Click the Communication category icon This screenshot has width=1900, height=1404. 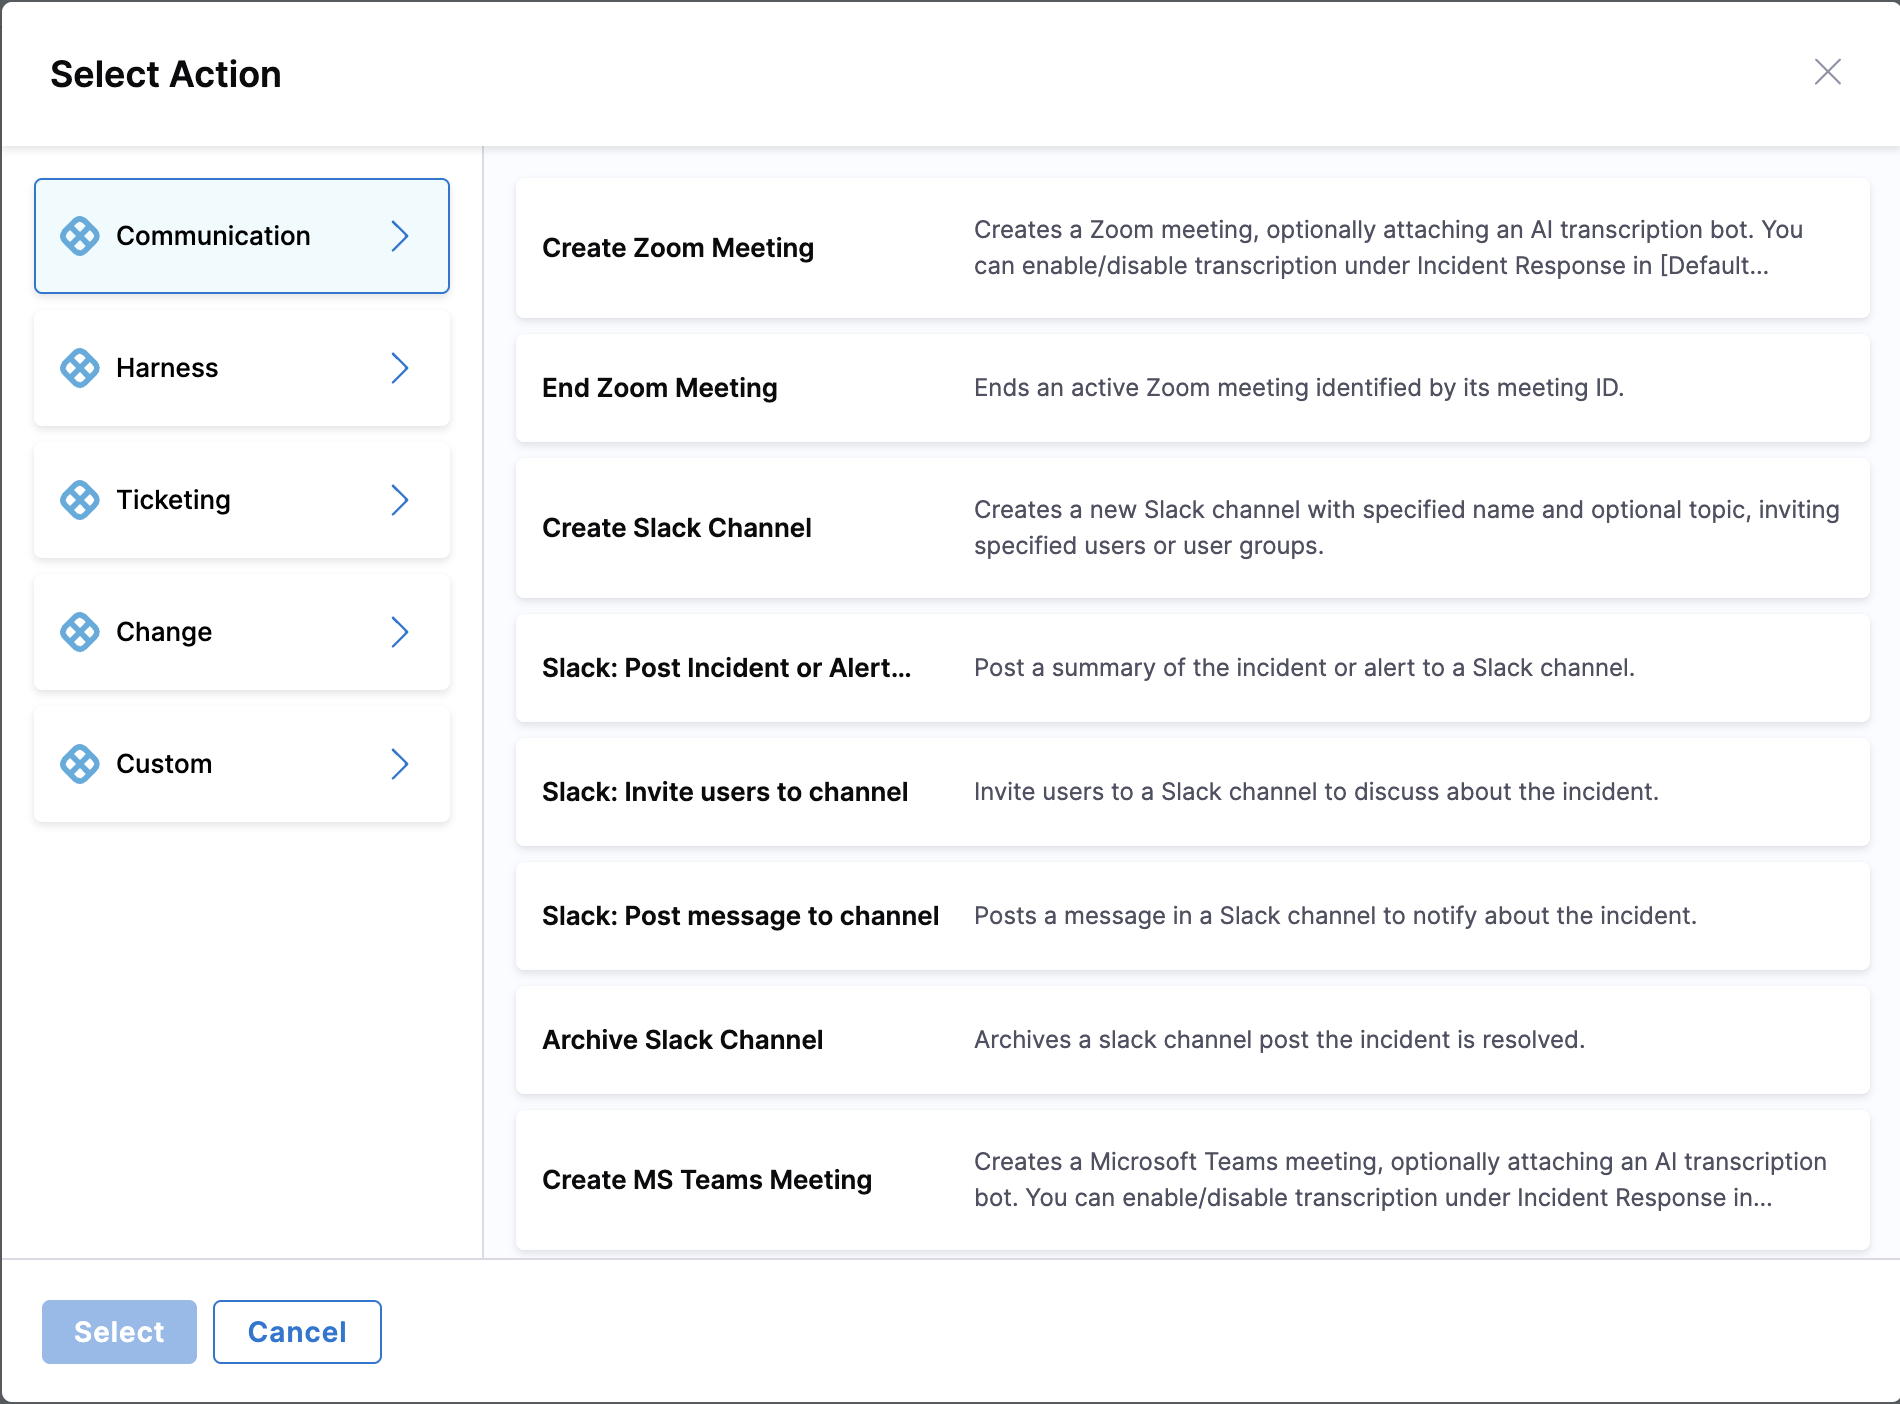(x=81, y=236)
